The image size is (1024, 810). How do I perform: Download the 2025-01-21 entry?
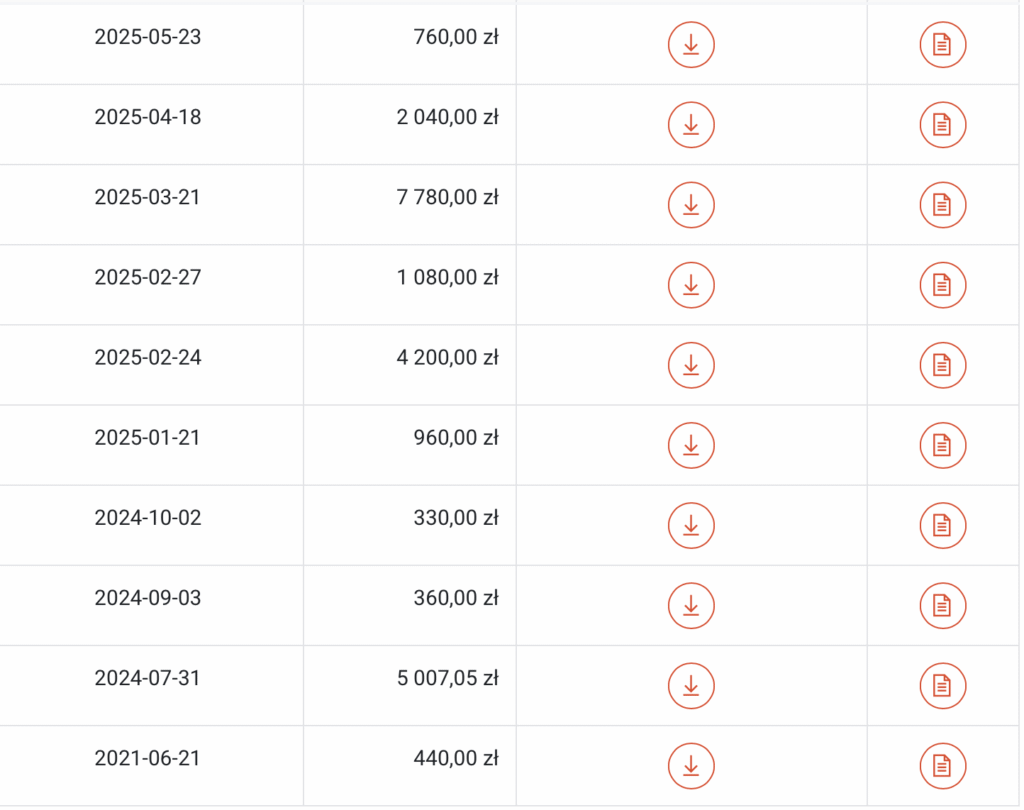click(691, 445)
